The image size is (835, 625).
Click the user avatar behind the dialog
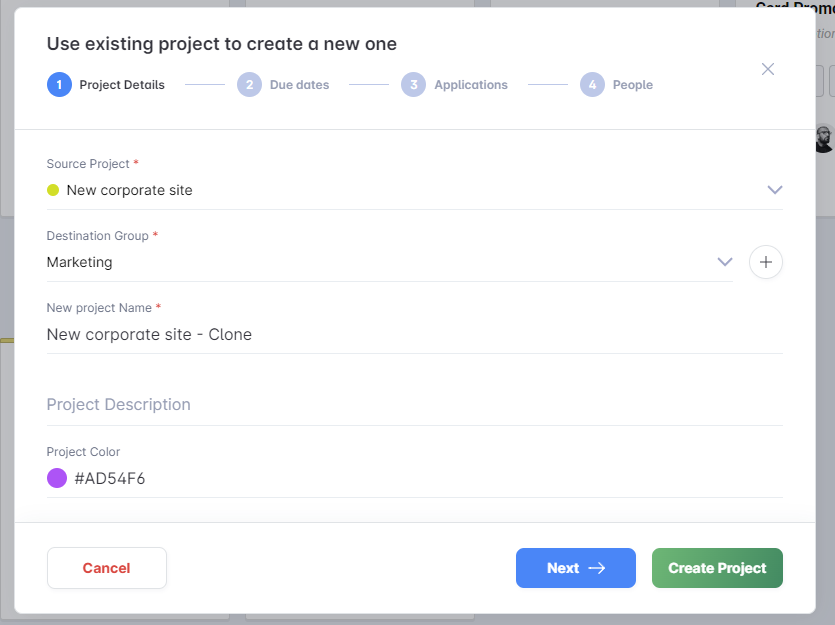point(824,139)
